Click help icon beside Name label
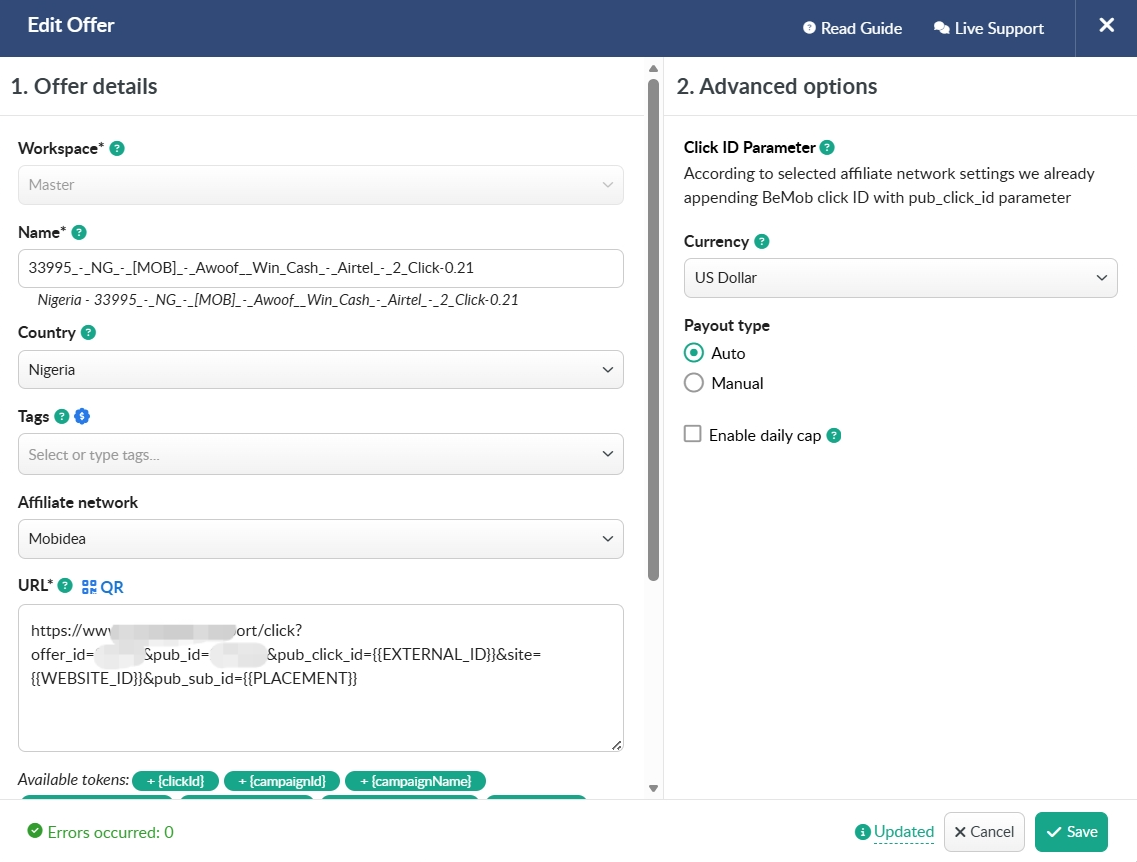The image size is (1137, 862). tap(79, 232)
